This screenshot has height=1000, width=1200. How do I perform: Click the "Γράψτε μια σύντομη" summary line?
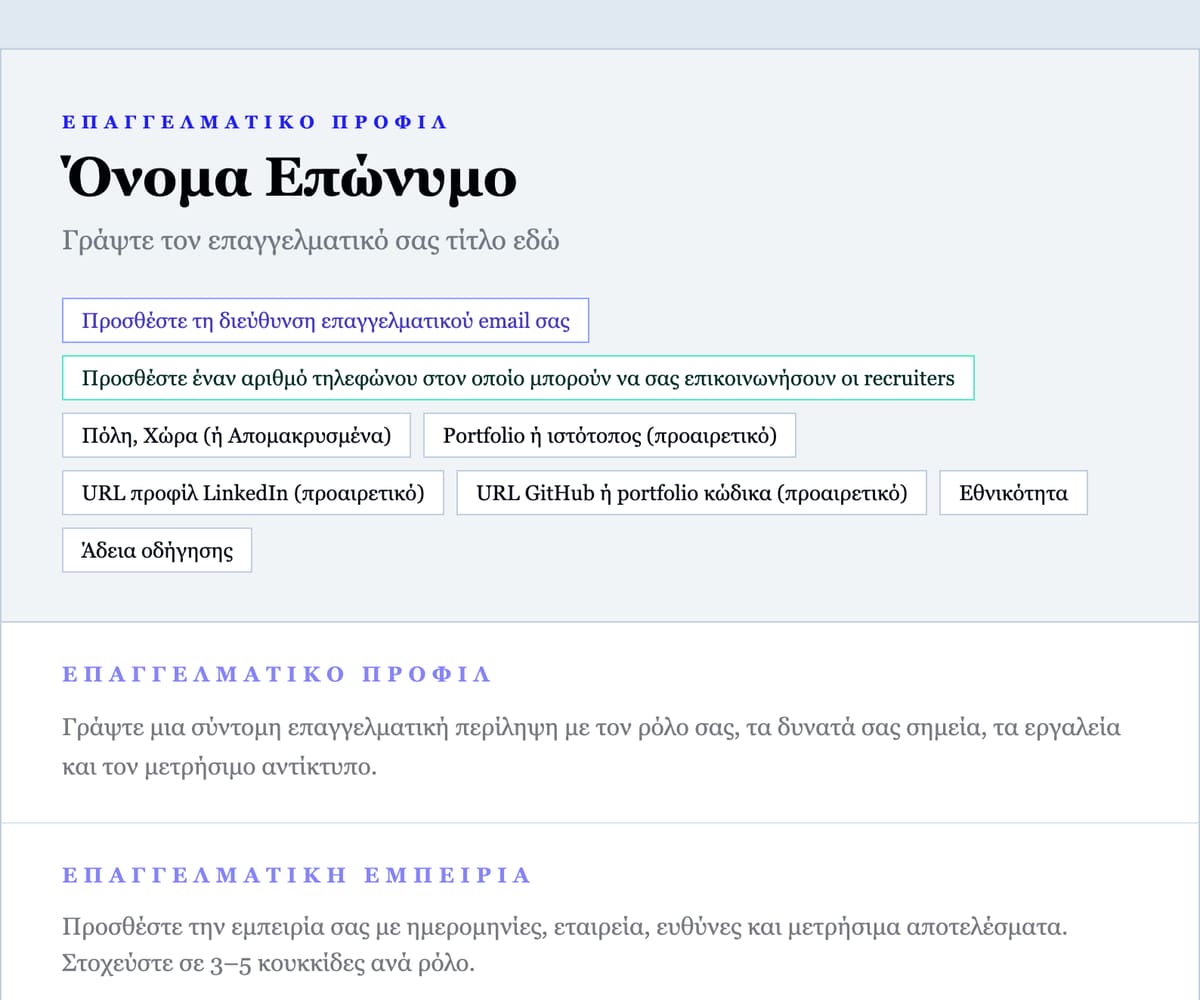coord(300,727)
